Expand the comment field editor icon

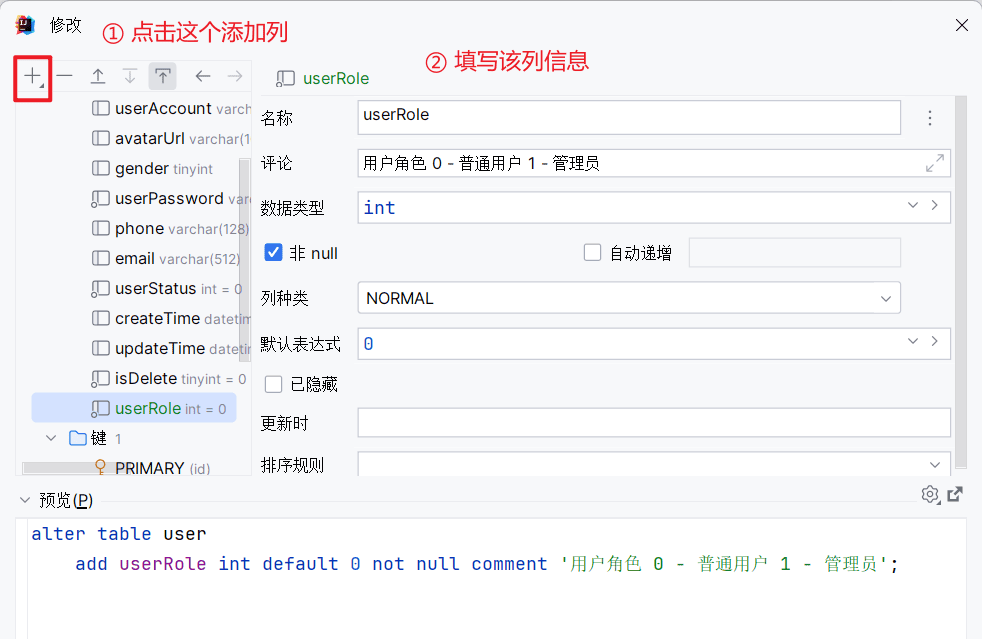tap(934, 164)
